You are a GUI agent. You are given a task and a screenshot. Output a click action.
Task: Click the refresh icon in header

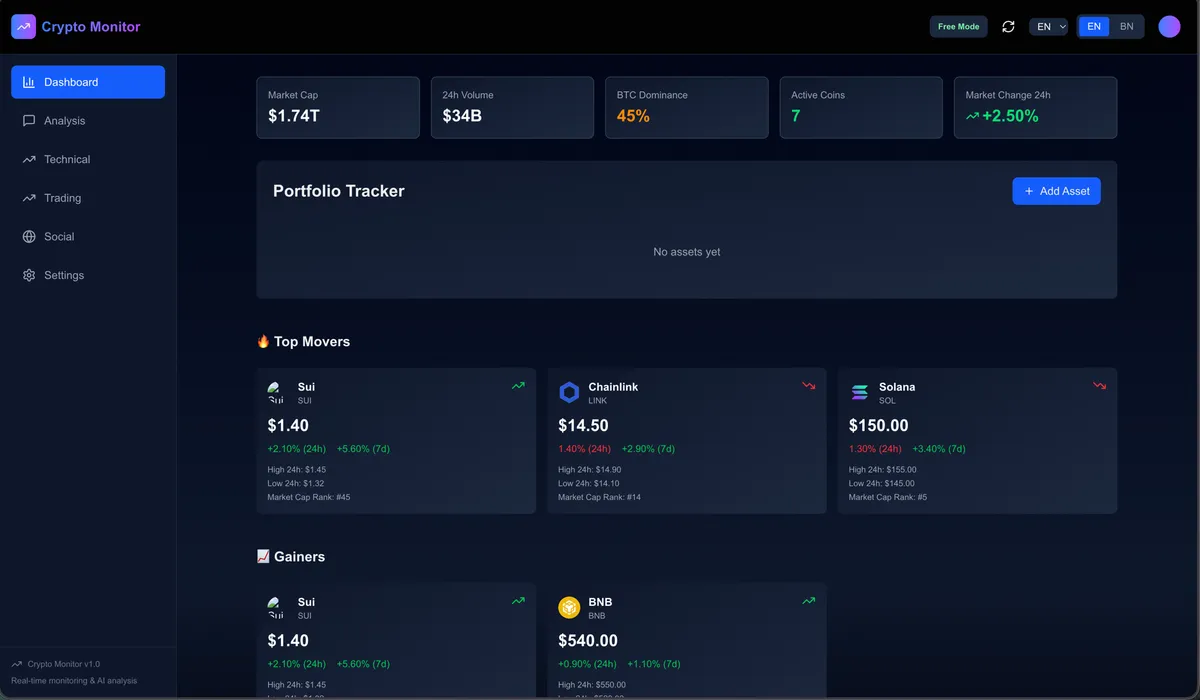(x=1008, y=27)
